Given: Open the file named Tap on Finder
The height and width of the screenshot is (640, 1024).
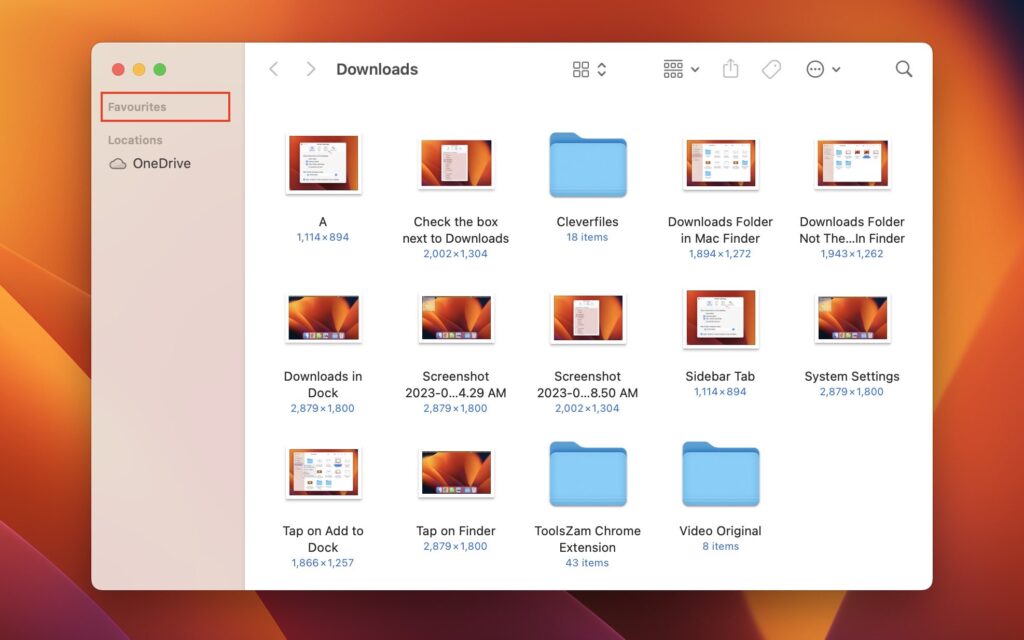Looking at the screenshot, I should point(455,473).
